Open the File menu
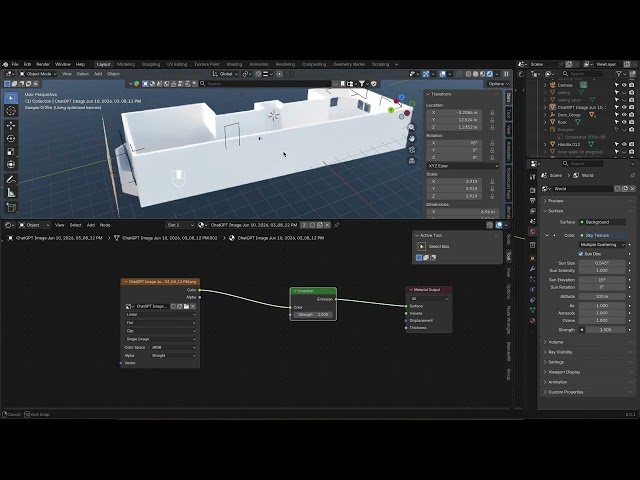Screen dimensions: 640x480 coord(15,64)
